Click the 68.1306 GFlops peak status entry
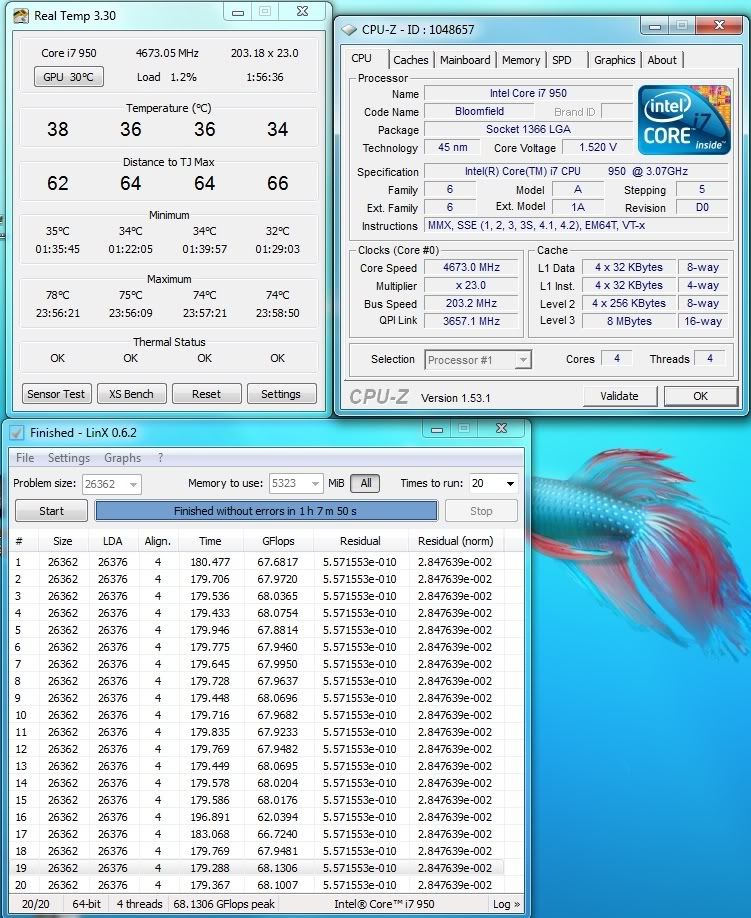This screenshot has height=918, width=751. tap(224, 904)
